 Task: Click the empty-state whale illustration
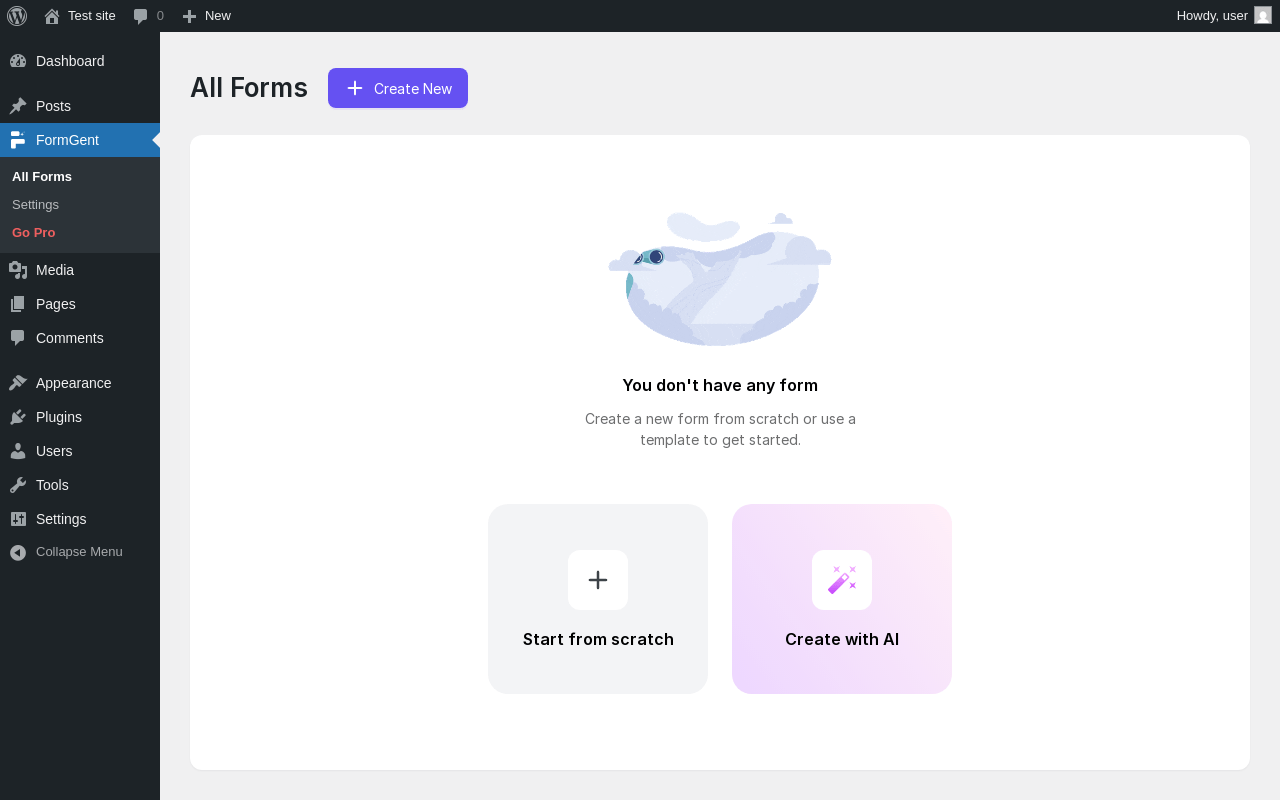tap(720, 279)
